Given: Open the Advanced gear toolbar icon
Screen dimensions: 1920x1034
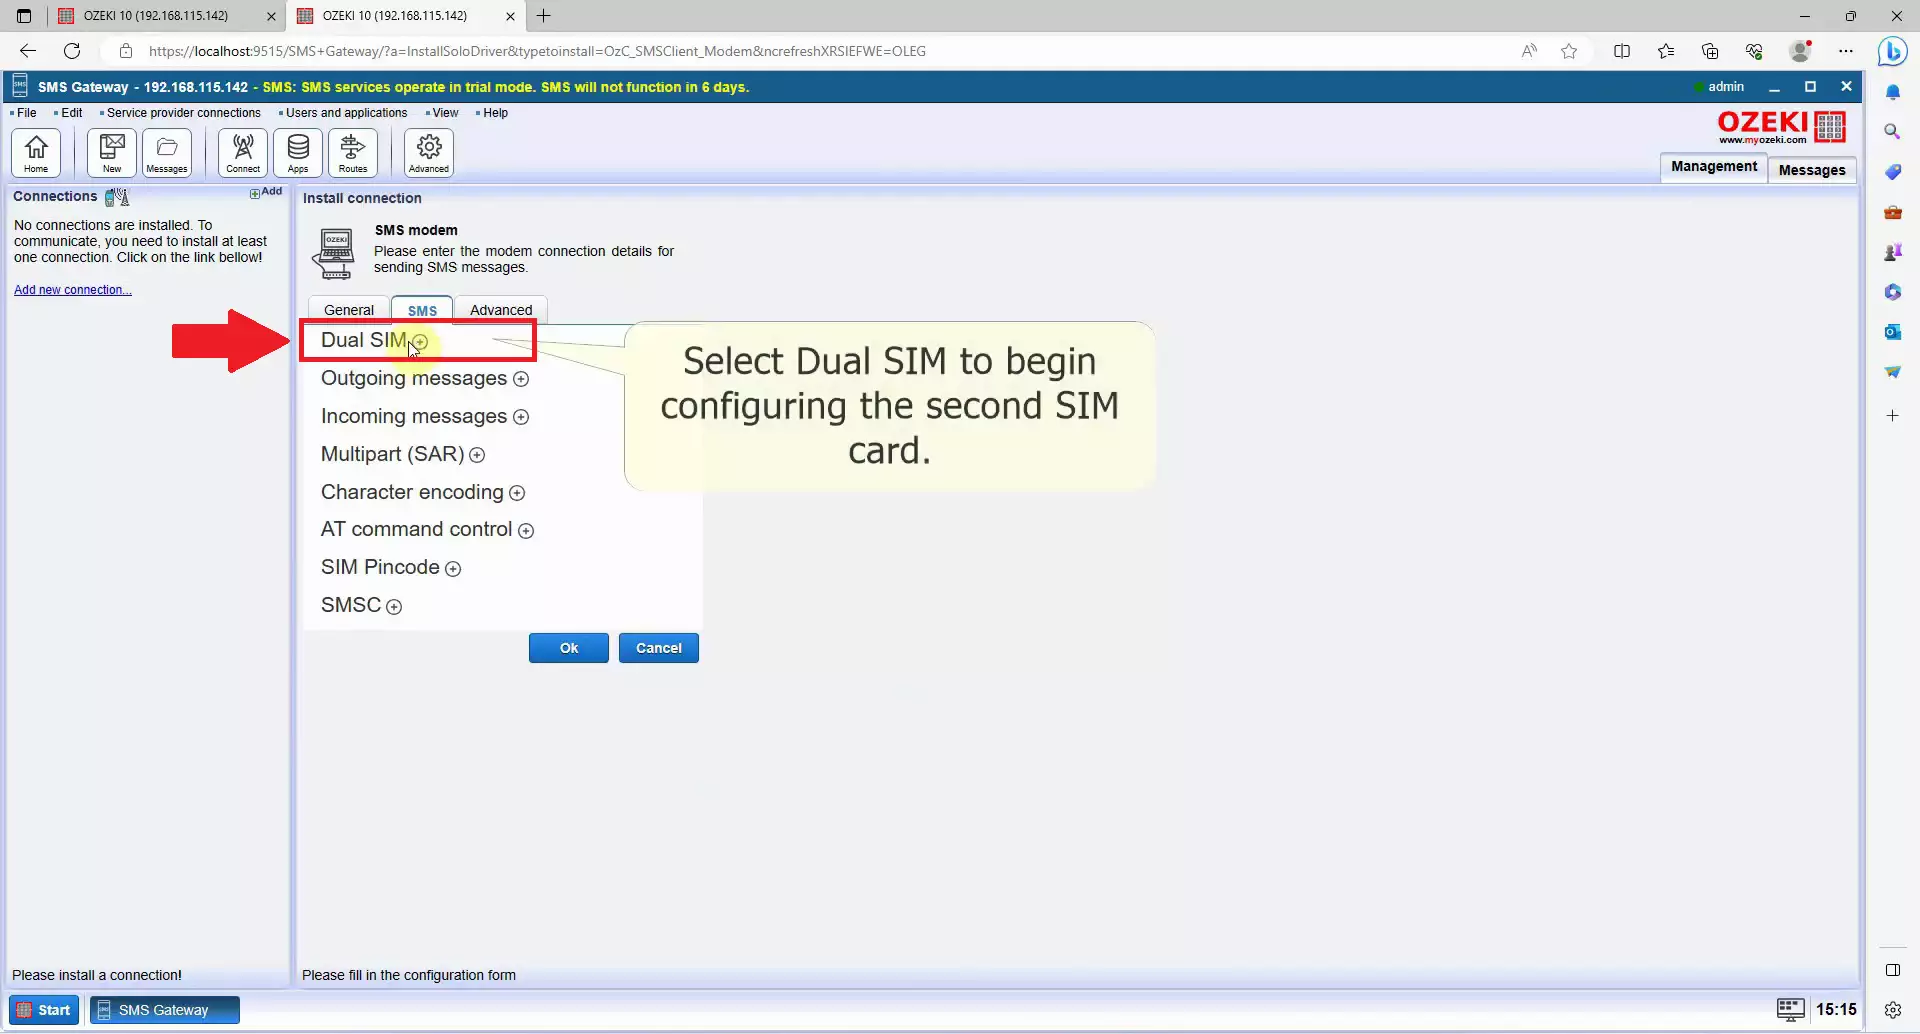Looking at the screenshot, I should click(x=429, y=153).
